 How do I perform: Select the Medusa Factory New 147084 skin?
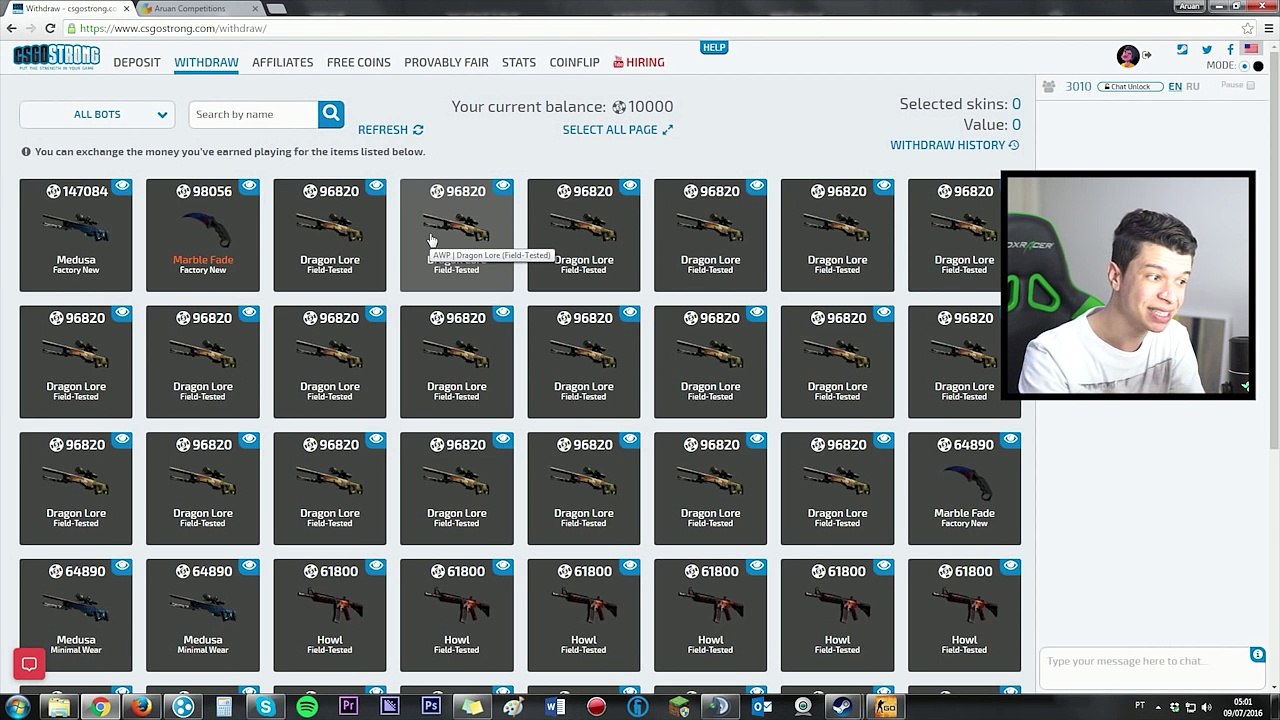(76, 235)
